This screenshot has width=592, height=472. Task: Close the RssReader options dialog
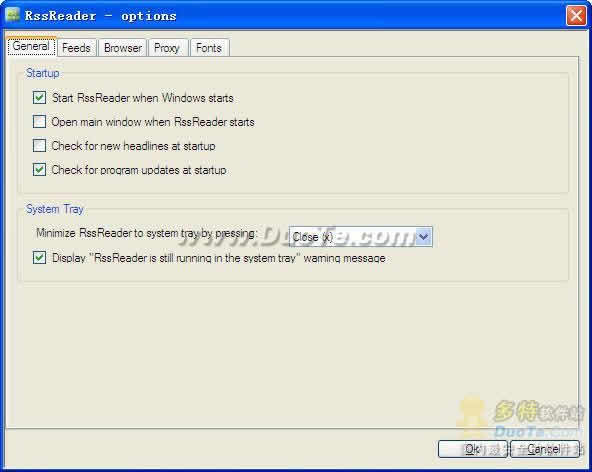576,16
